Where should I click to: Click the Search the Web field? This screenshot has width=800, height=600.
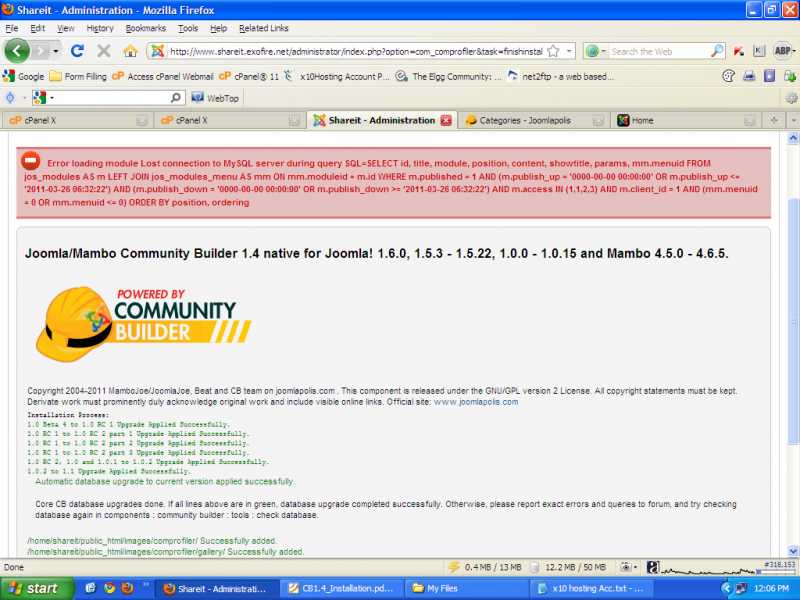coord(659,52)
